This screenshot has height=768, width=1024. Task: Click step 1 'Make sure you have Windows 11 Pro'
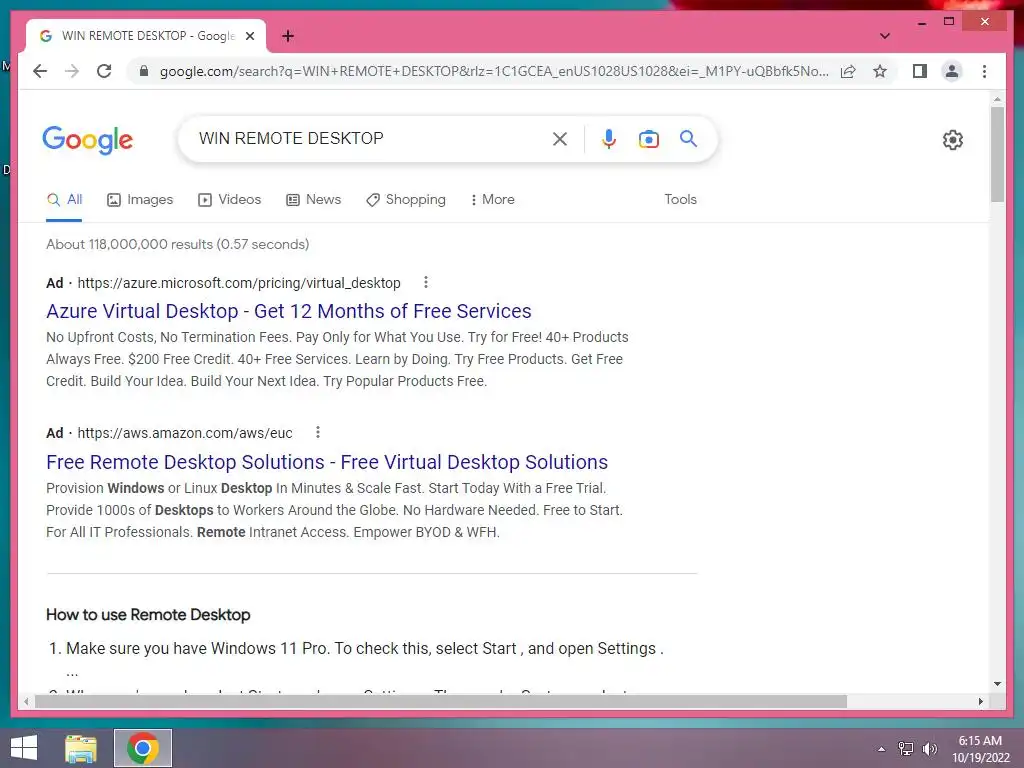click(364, 648)
